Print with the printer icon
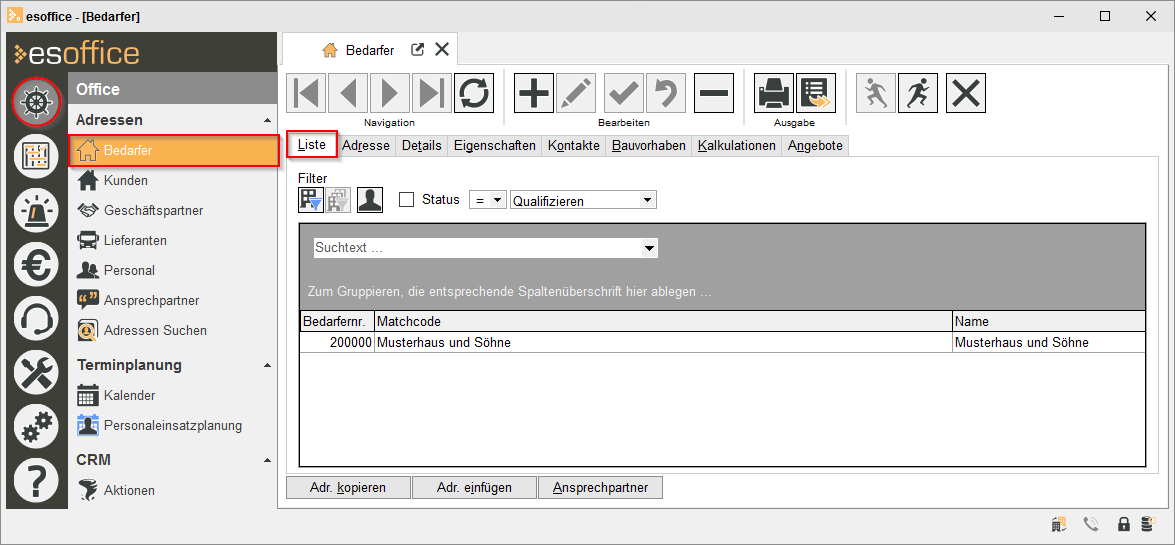 click(774, 94)
